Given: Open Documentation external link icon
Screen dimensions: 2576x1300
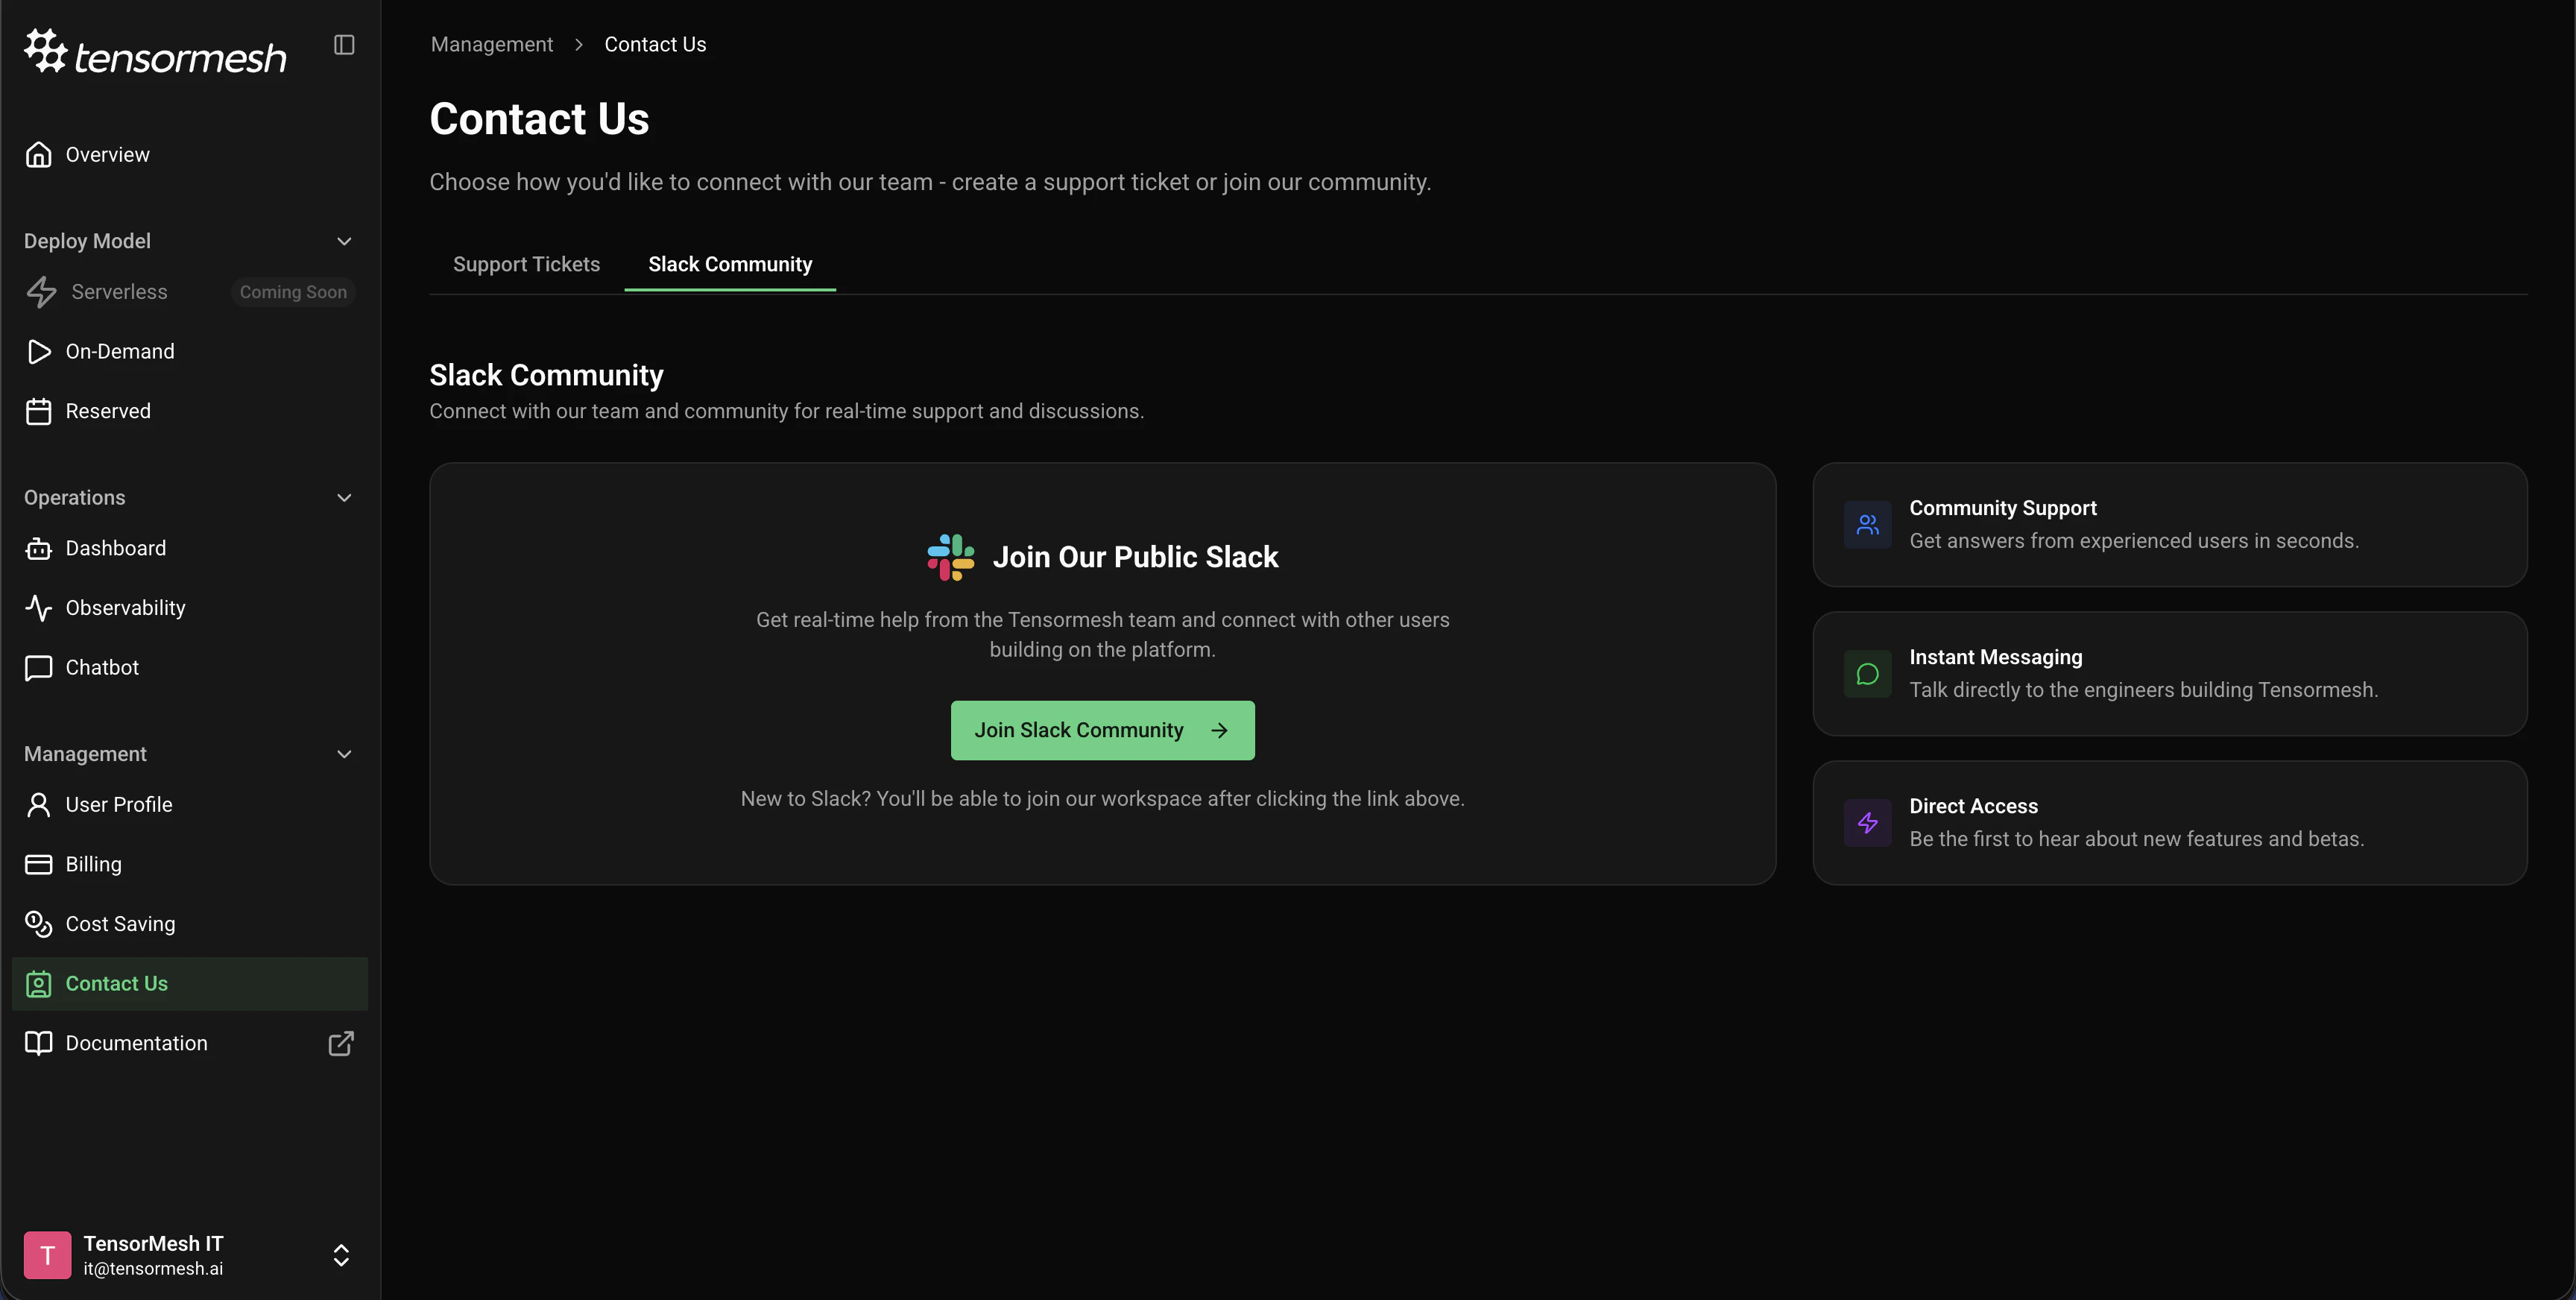Looking at the screenshot, I should [x=341, y=1044].
